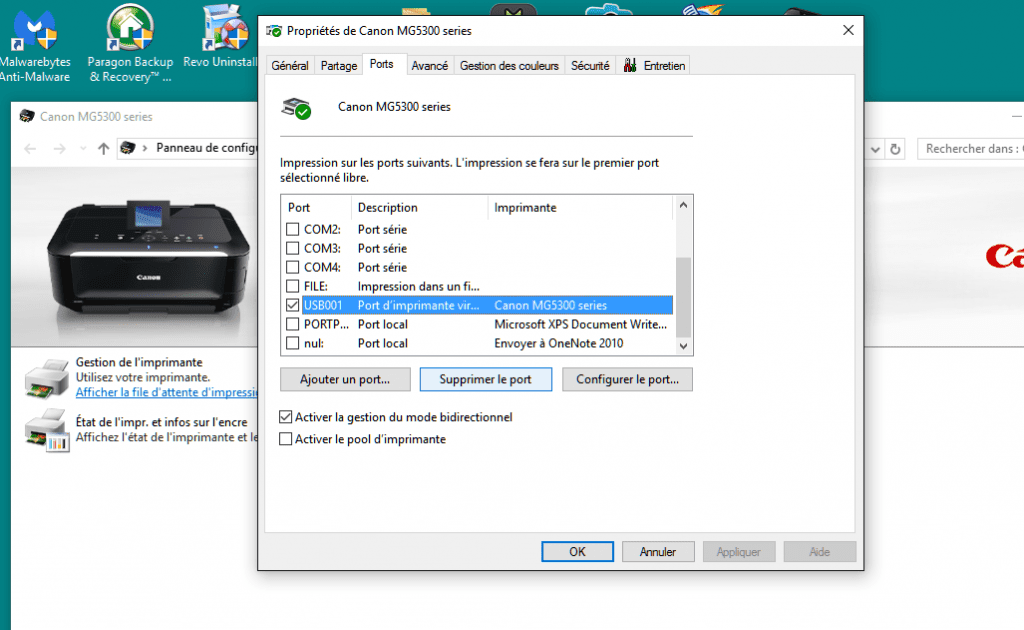Click the État de l'impr. ink levels icon
The image size is (1024, 630).
pos(46,430)
